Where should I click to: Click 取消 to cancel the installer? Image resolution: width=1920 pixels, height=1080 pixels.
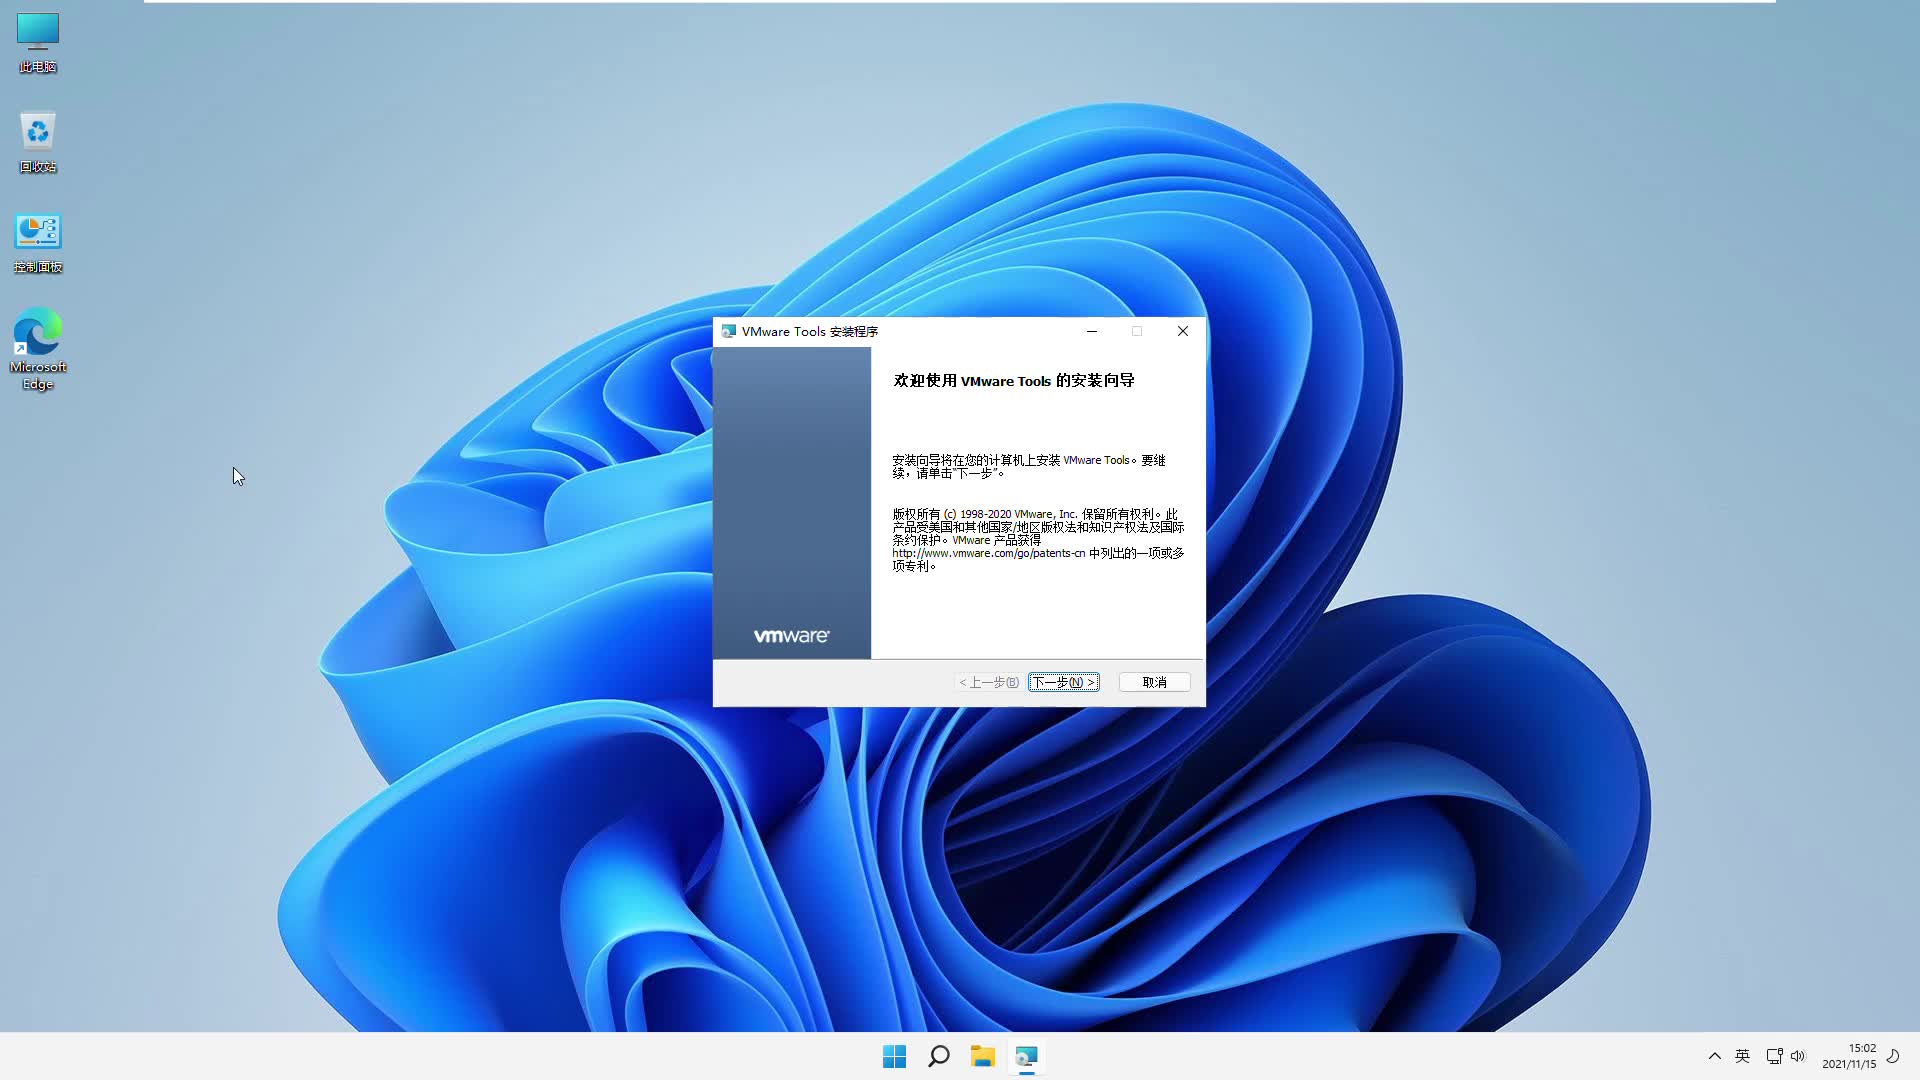[x=1154, y=682]
